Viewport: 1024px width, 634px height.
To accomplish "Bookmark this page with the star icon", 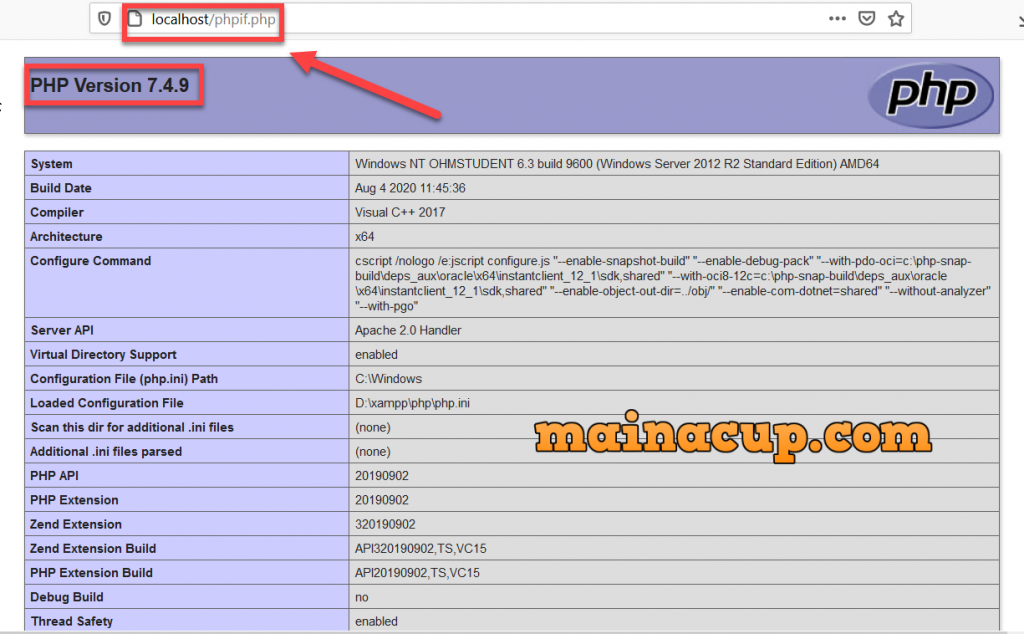I will pyautogui.click(x=896, y=18).
